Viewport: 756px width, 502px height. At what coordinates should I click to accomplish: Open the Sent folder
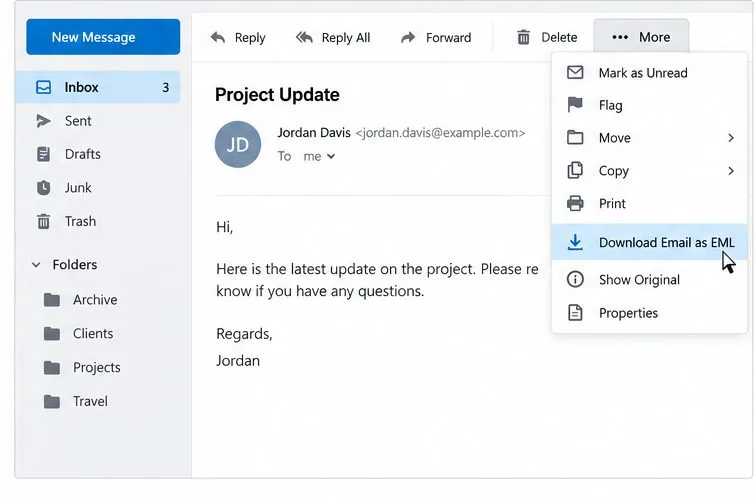98,121
